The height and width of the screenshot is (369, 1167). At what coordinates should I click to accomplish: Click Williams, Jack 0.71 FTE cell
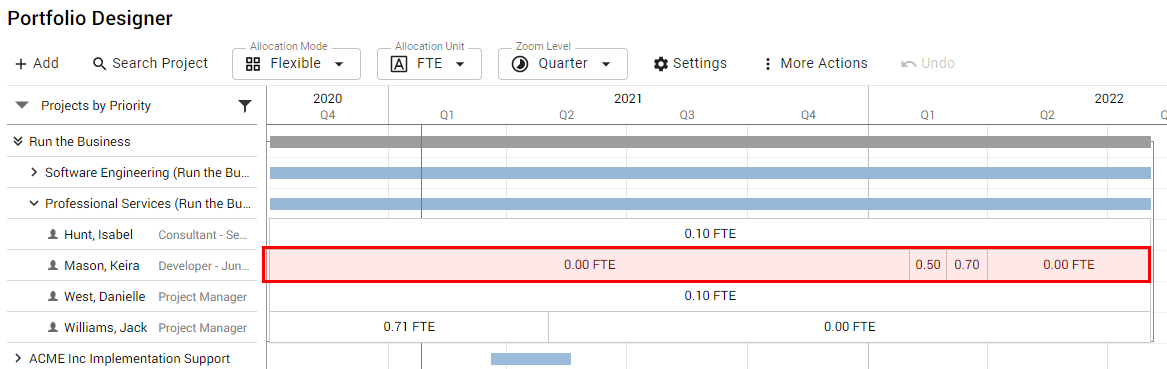[x=409, y=327]
